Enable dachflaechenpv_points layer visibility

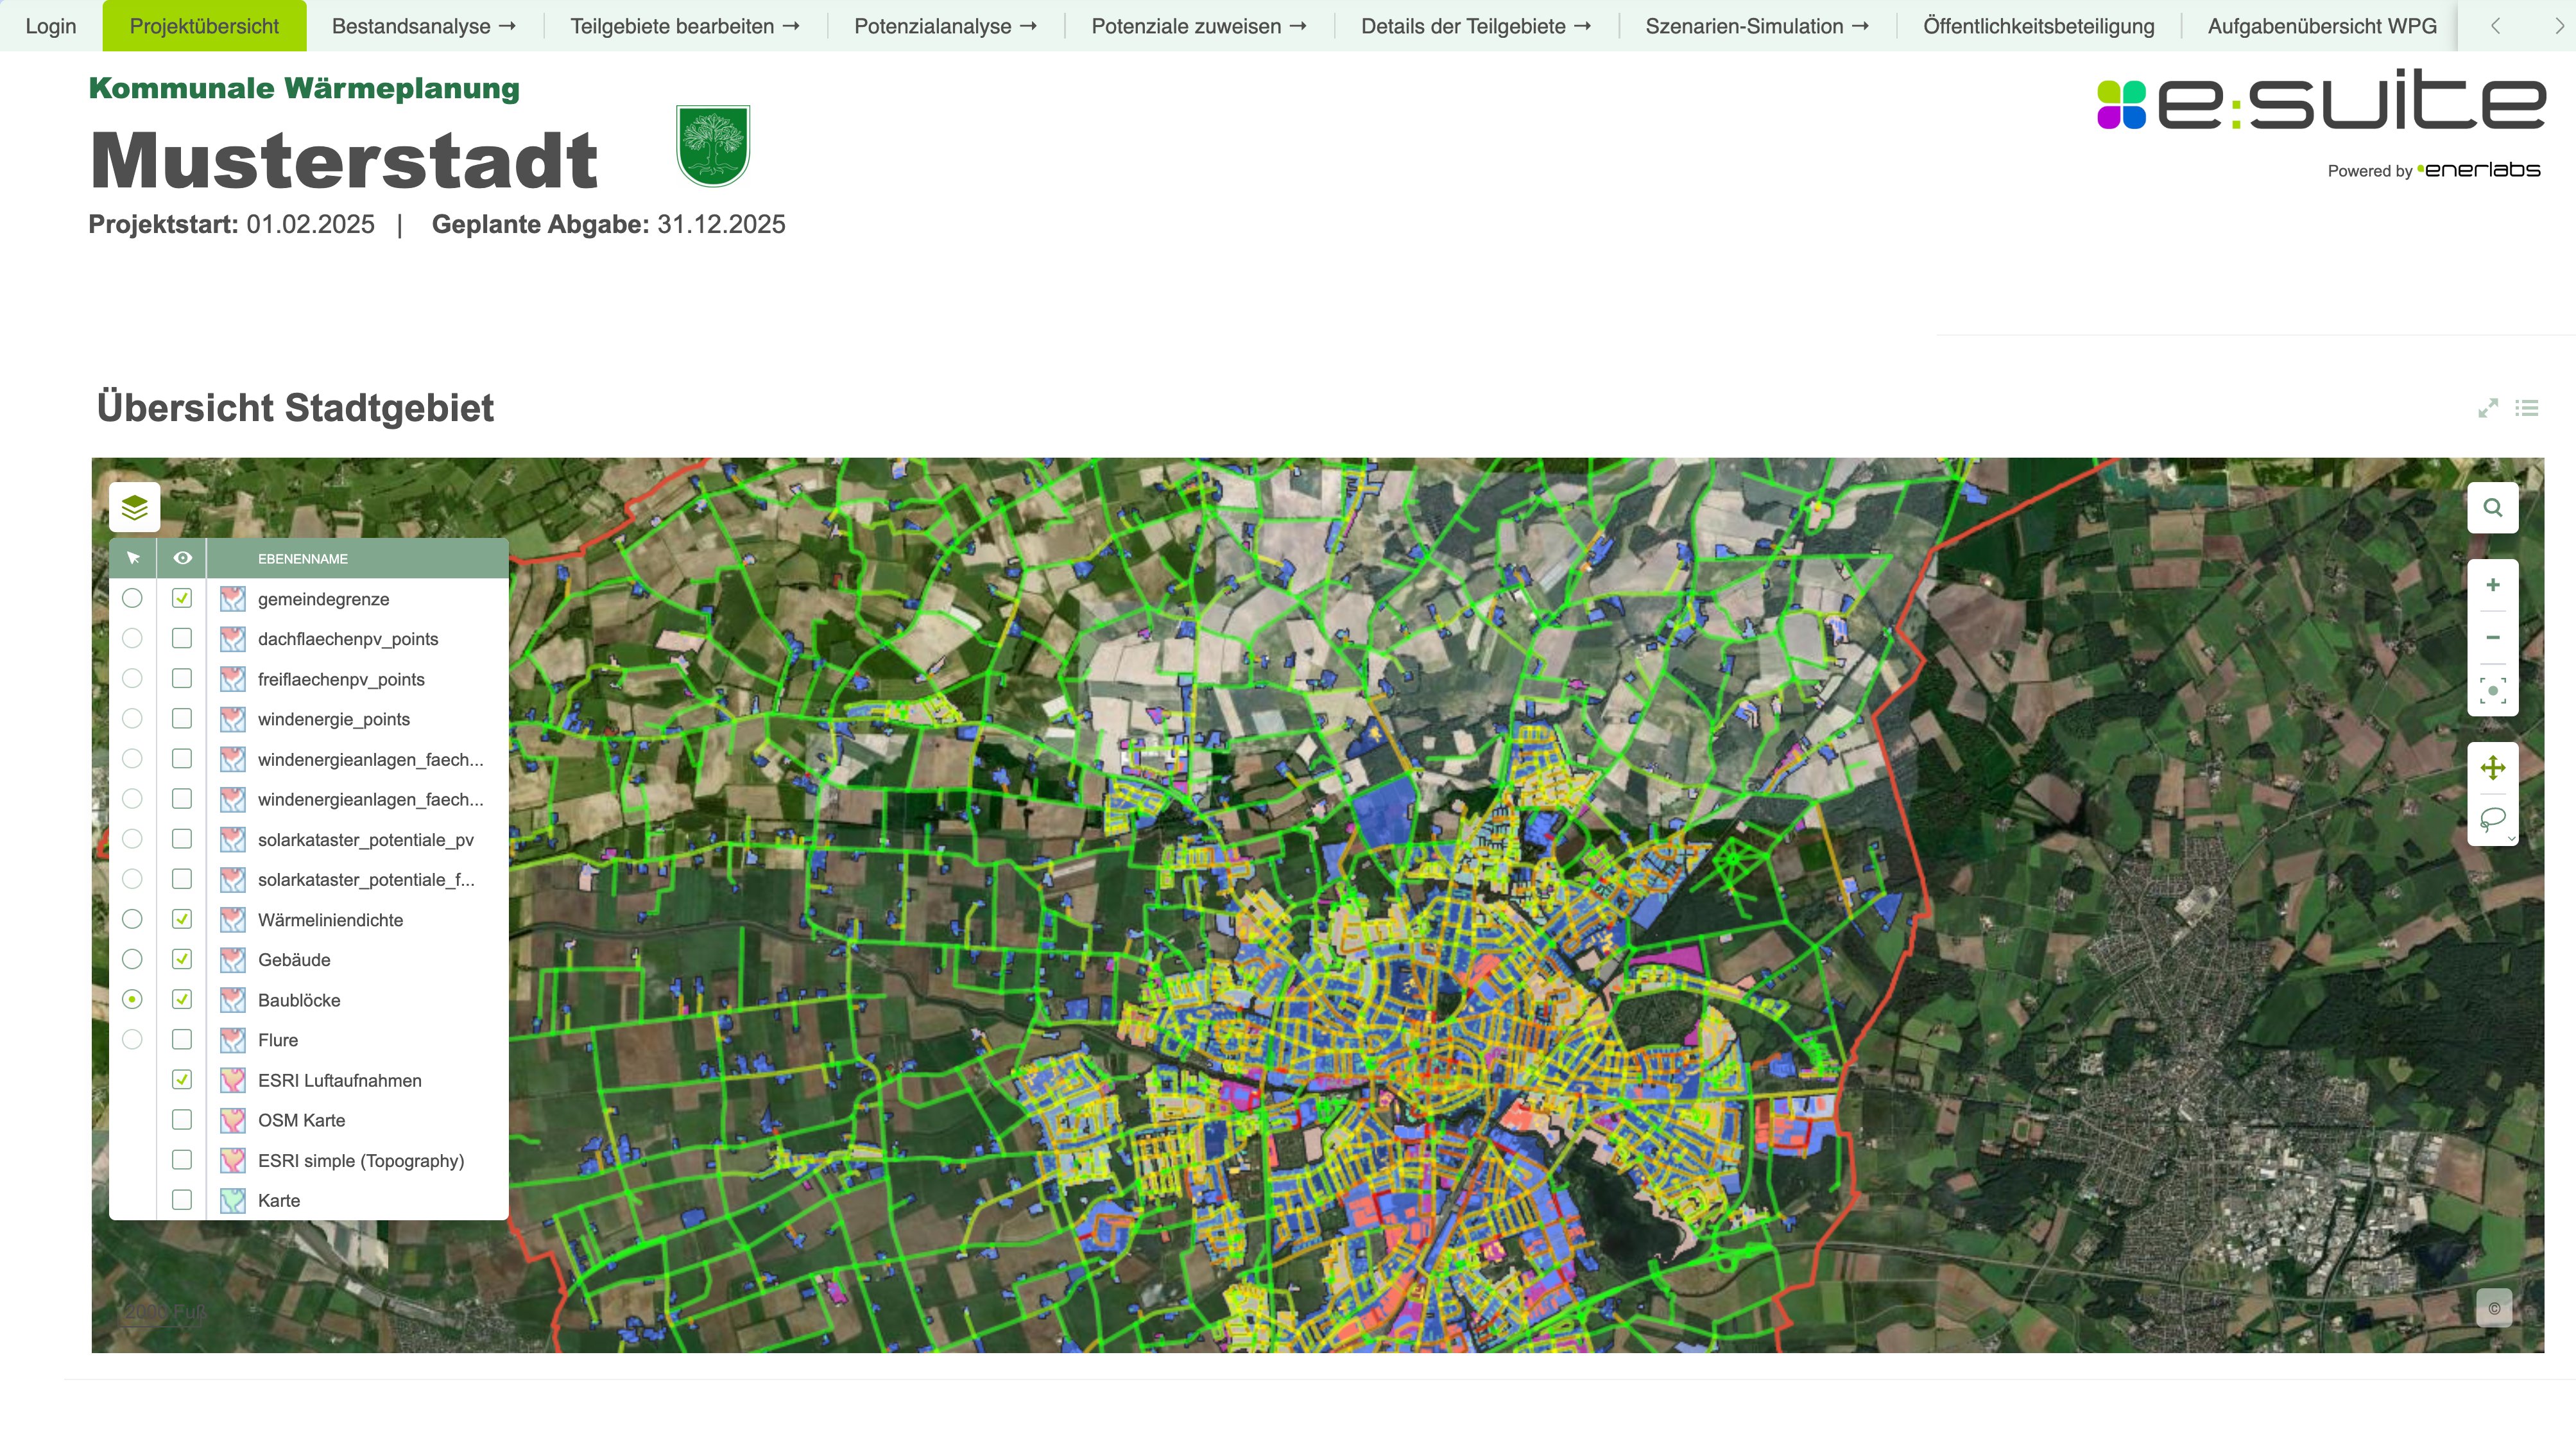[181, 638]
